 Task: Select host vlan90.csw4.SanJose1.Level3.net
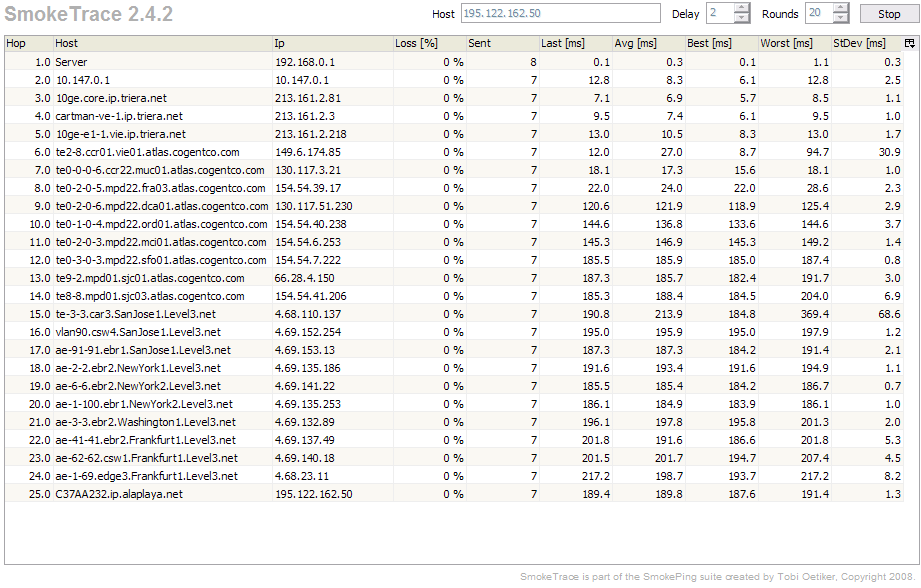pyautogui.click(x=138, y=332)
